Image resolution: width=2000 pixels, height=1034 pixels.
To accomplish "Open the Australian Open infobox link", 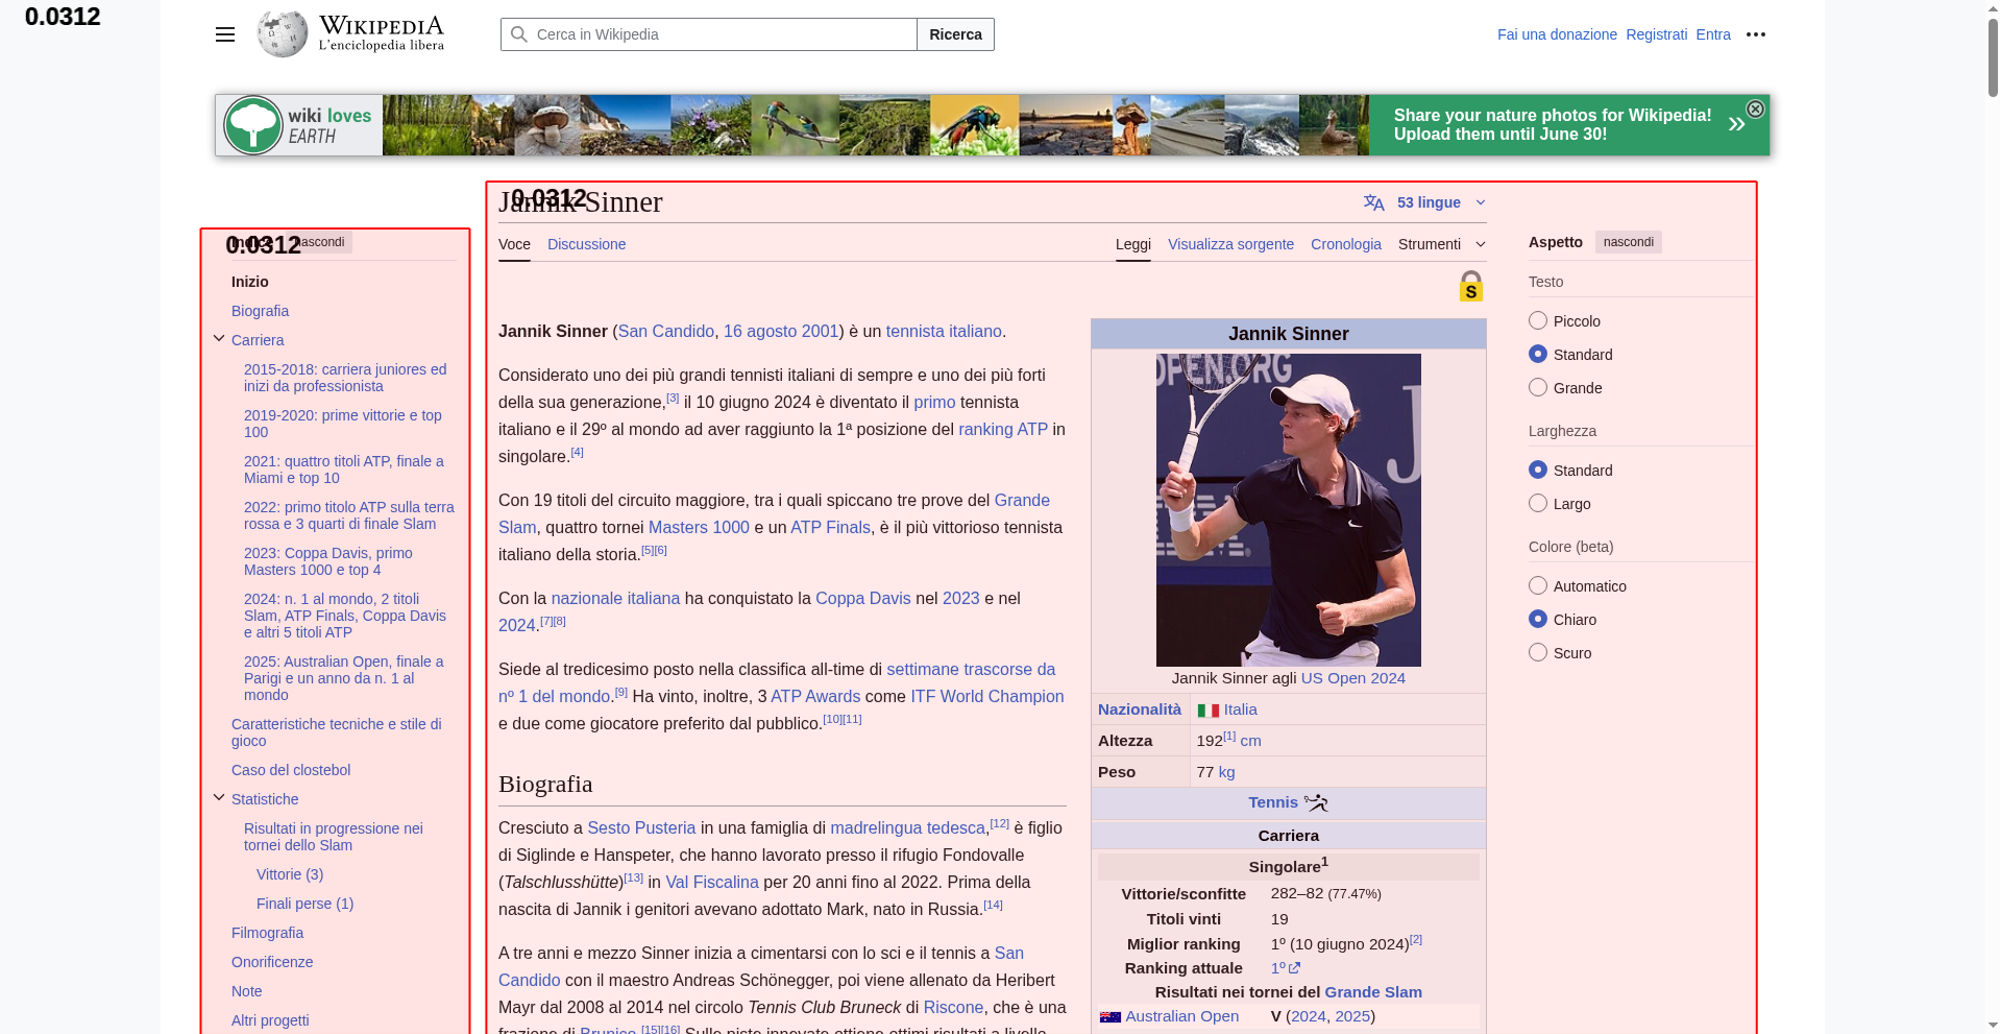I will point(1182,1016).
